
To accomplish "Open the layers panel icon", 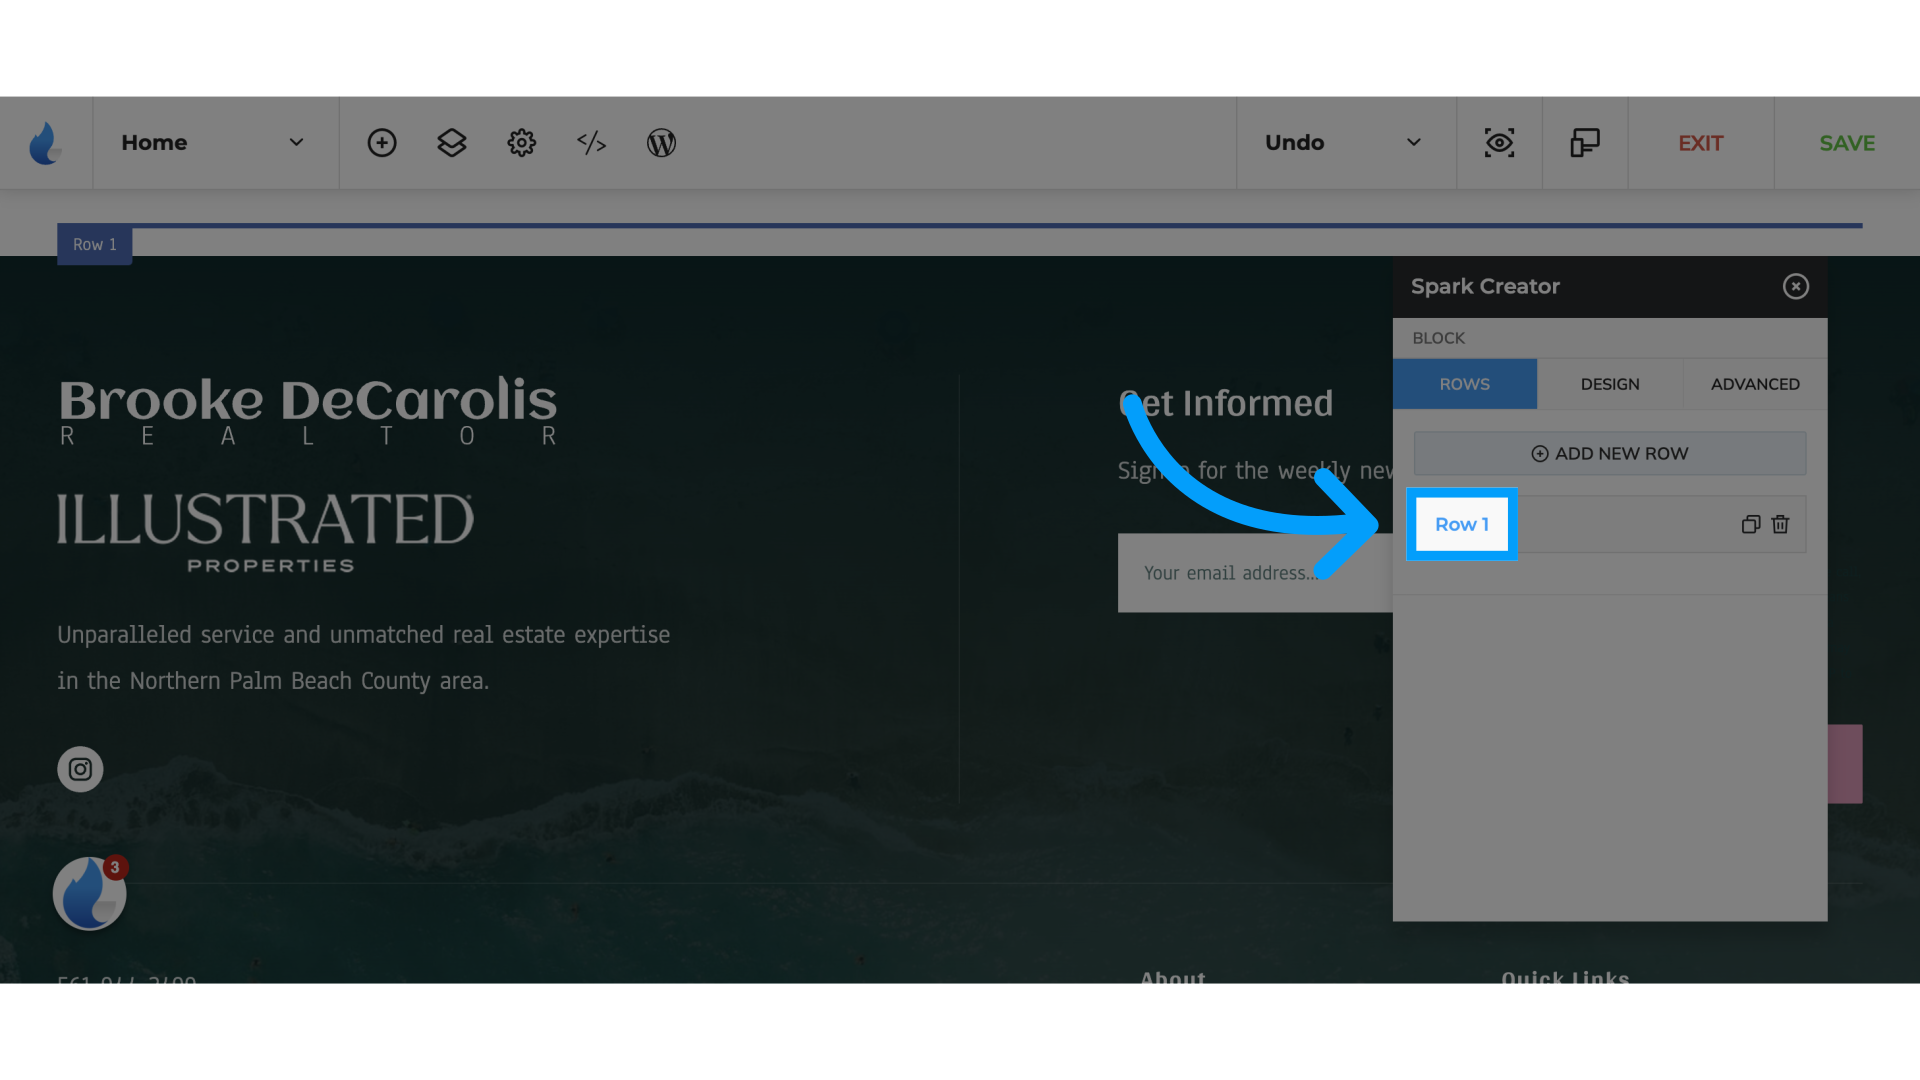I will coord(452,143).
